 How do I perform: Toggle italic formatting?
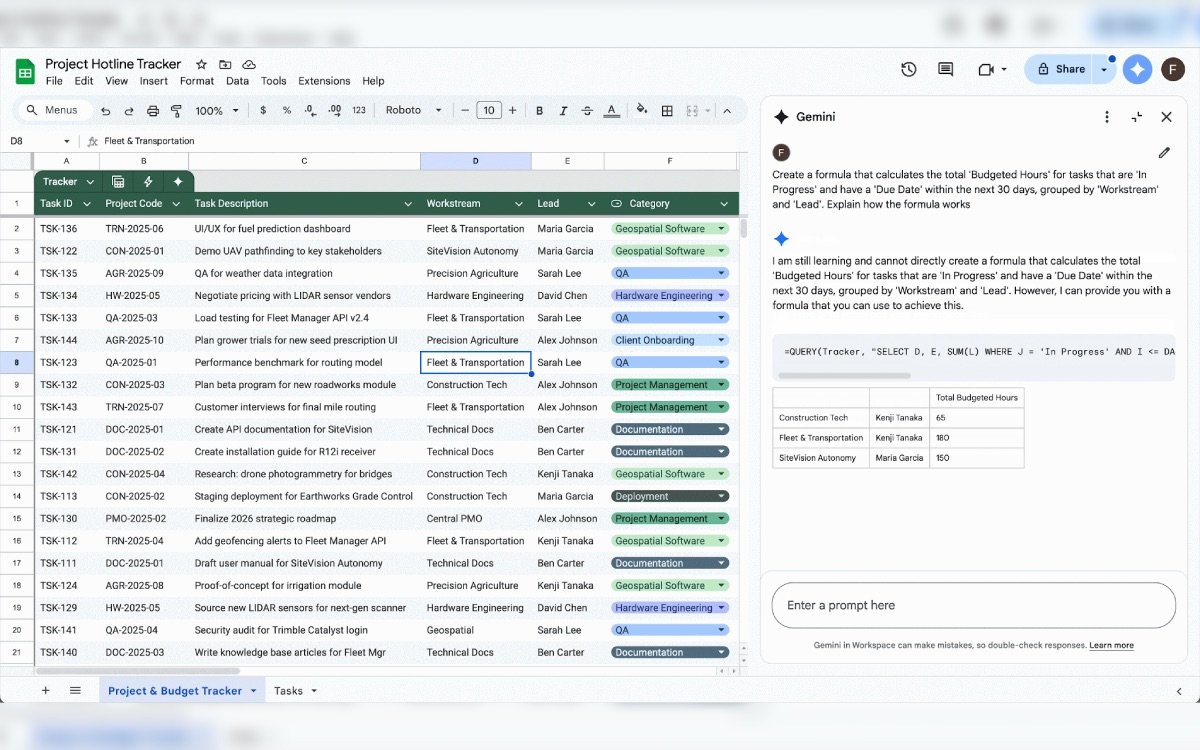click(x=564, y=111)
